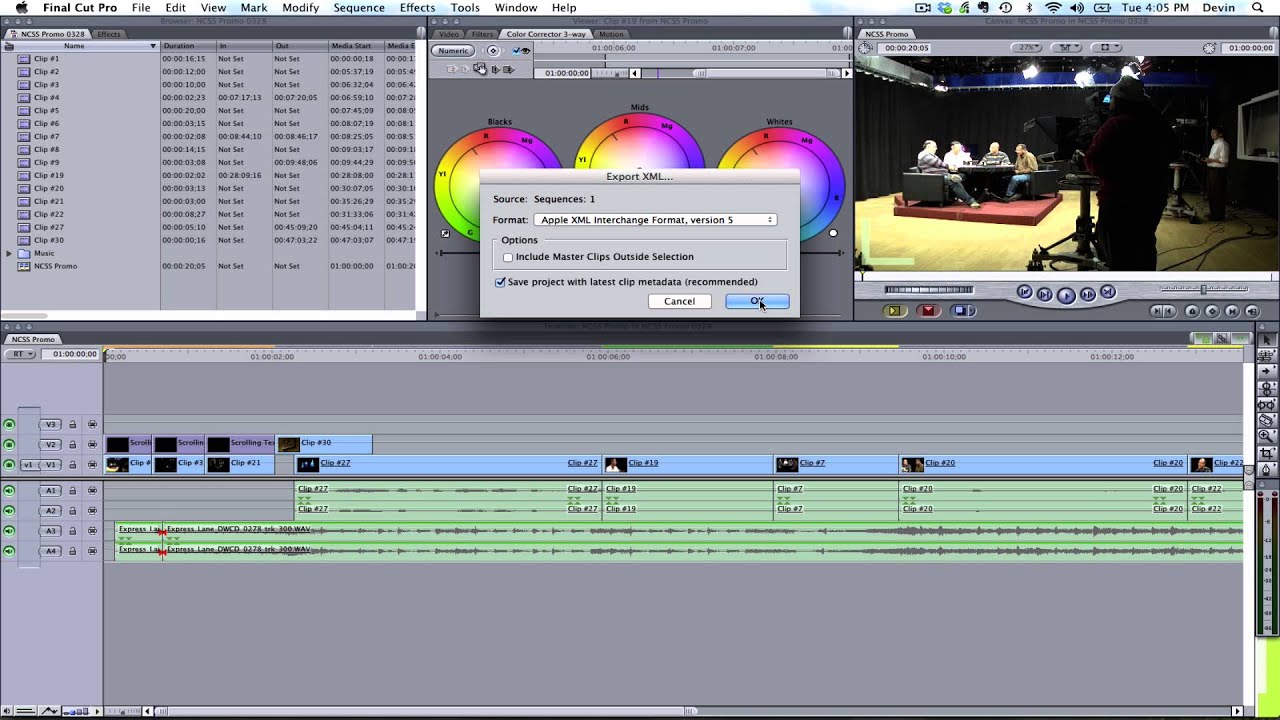Click the Timeline current timecode field
The height and width of the screenshot is (720, 1280).
(69, 354)
